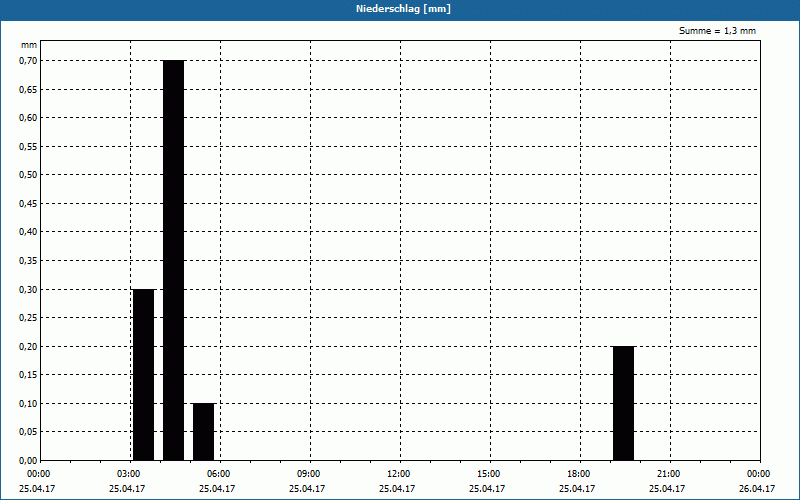Click the '0,25' y-axis label

pyautogui.click(x=28, y=318)
